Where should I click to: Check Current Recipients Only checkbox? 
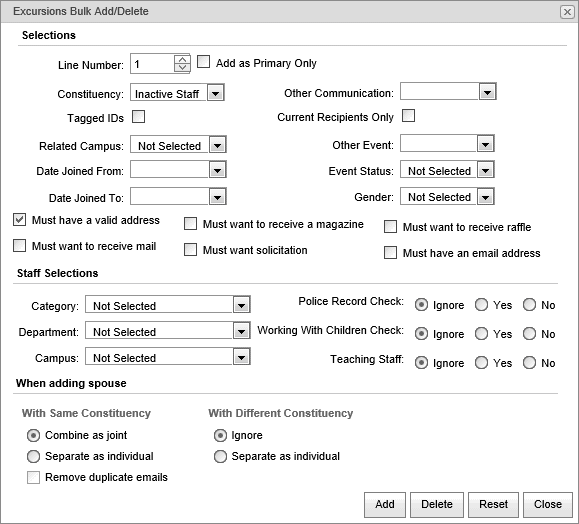408,115
